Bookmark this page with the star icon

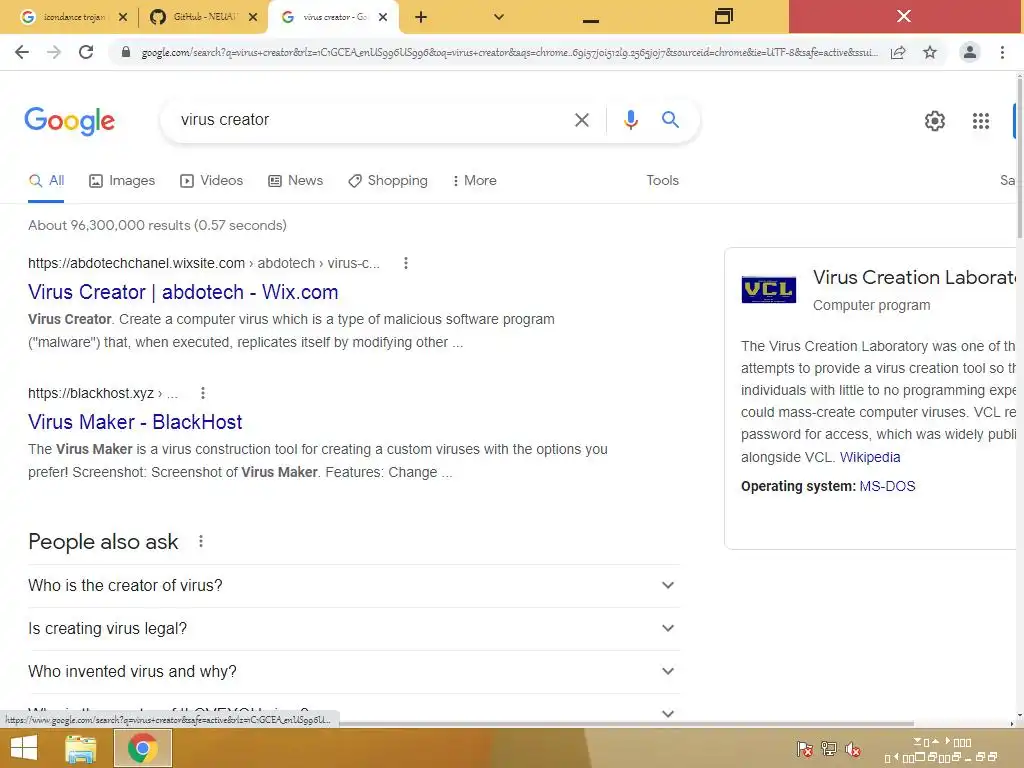tap(930, 52)
